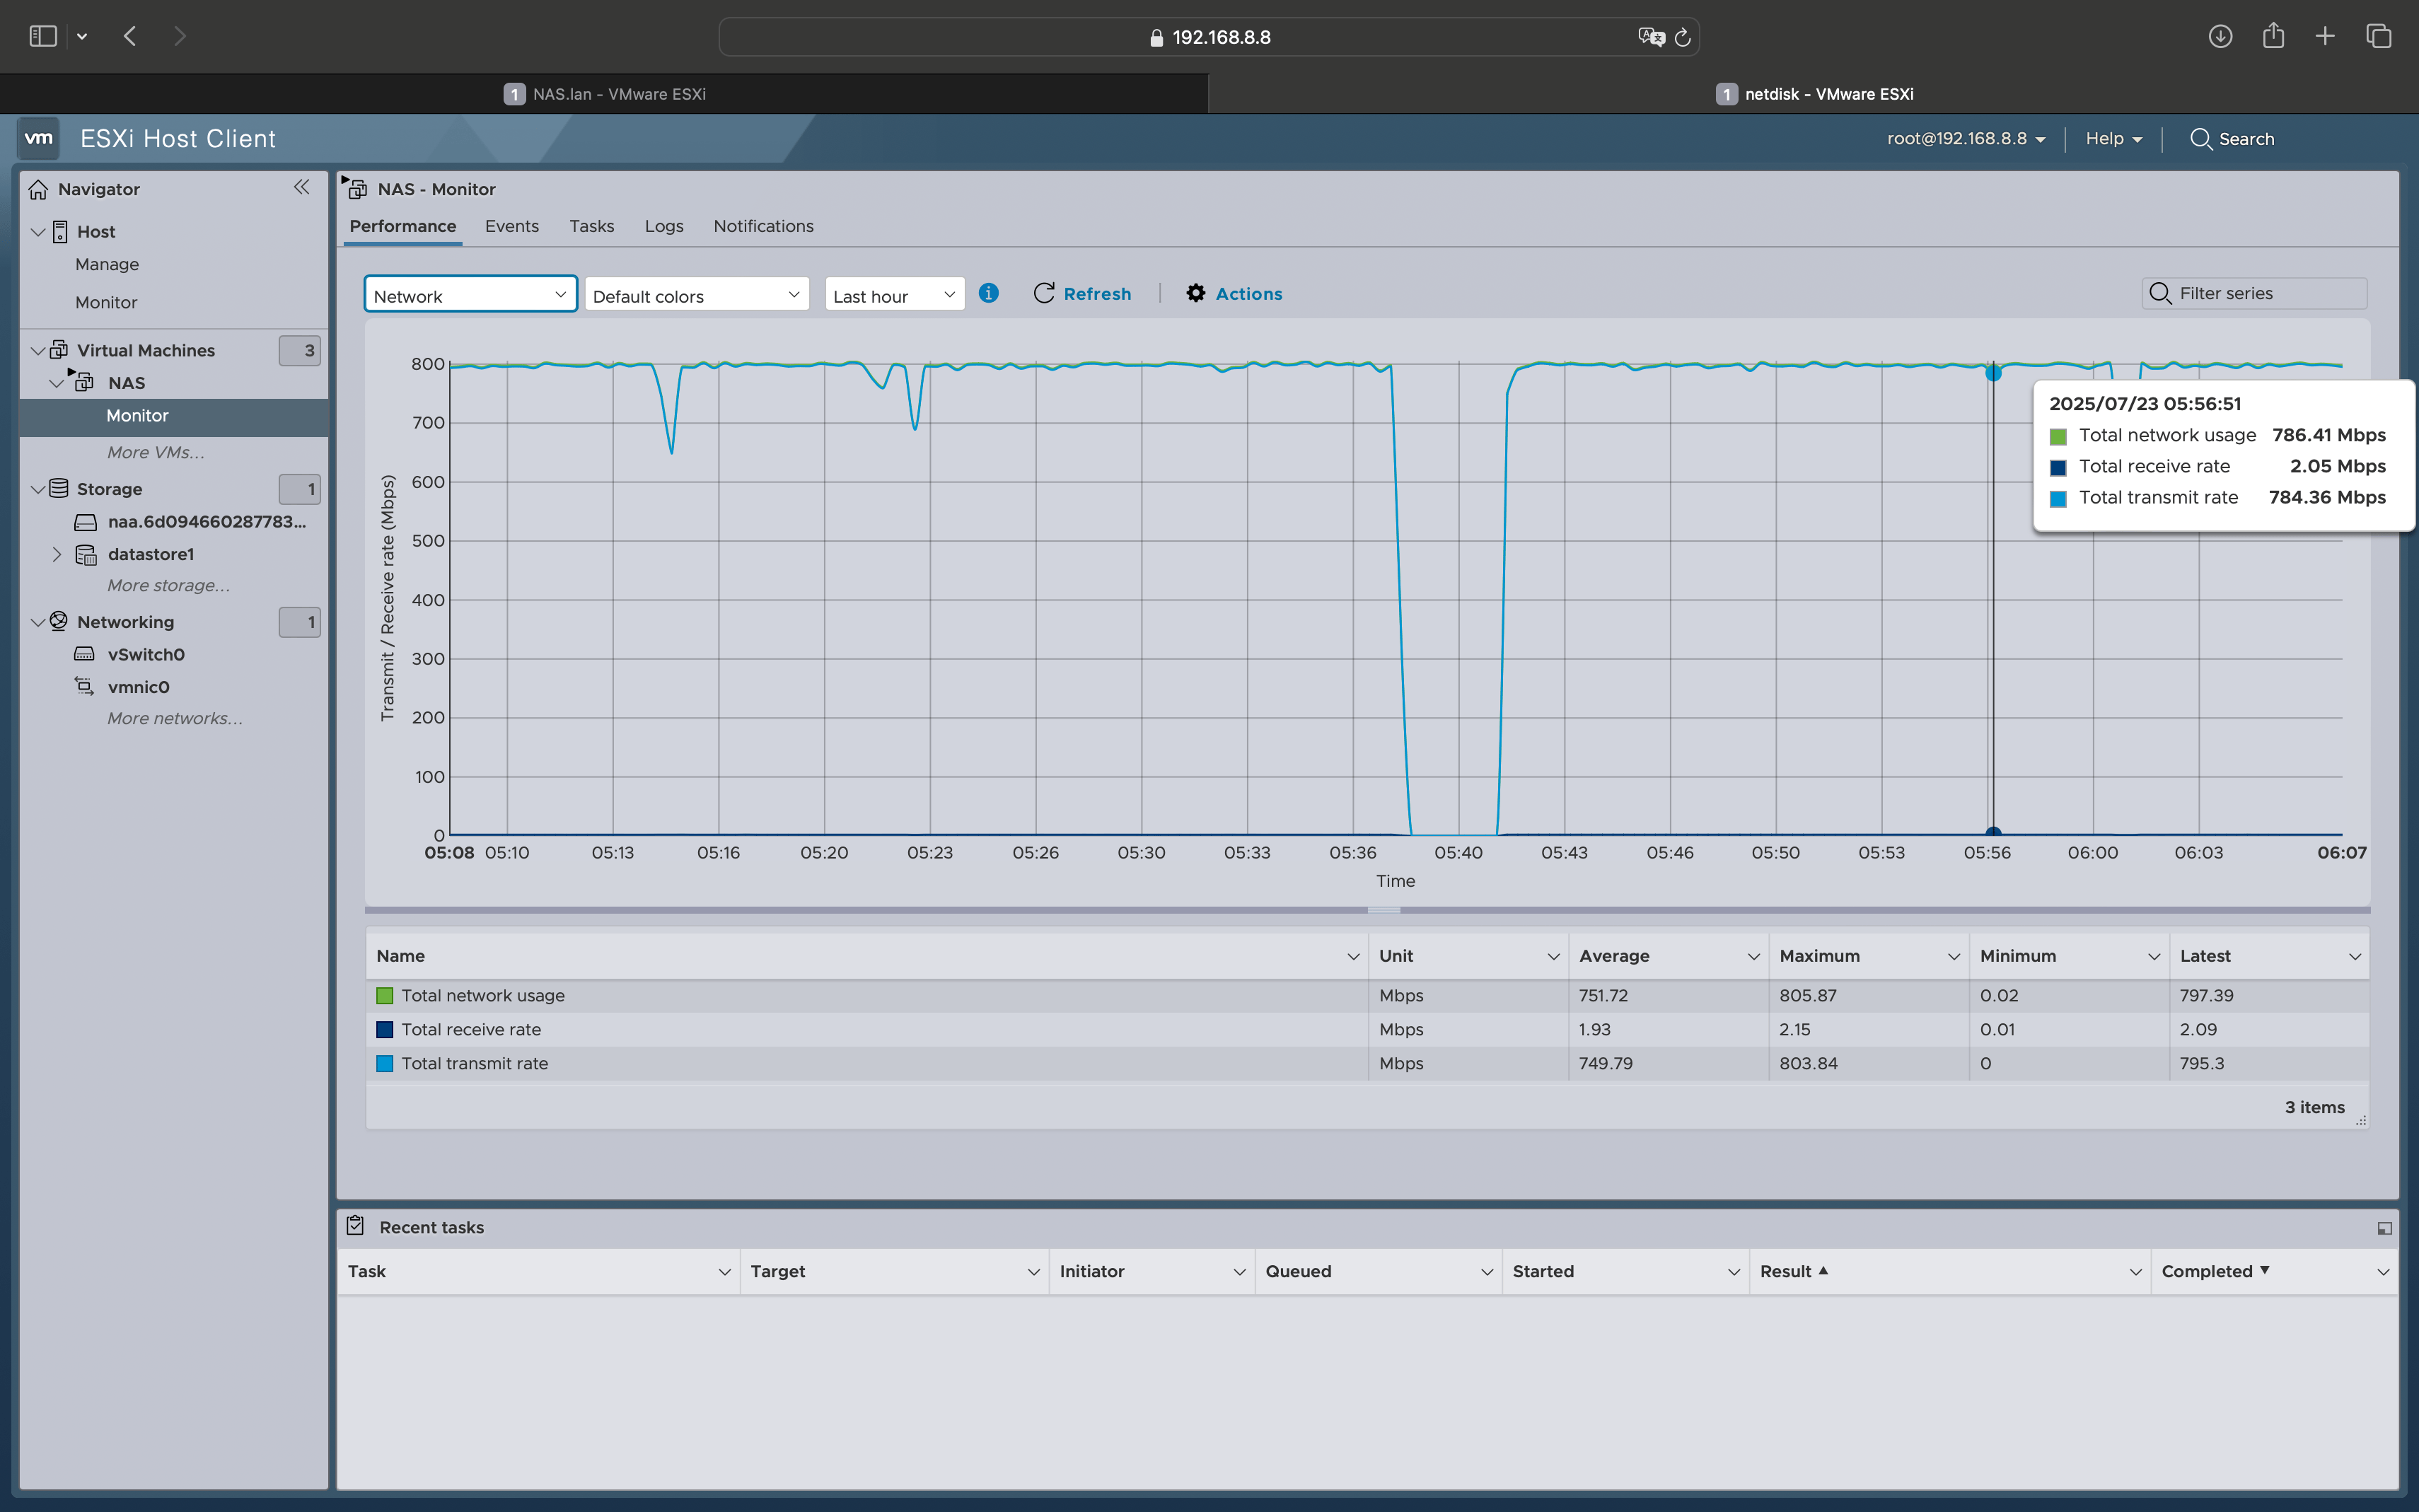Minimize the Recent tasks panel icon

click(2384, 1228)
